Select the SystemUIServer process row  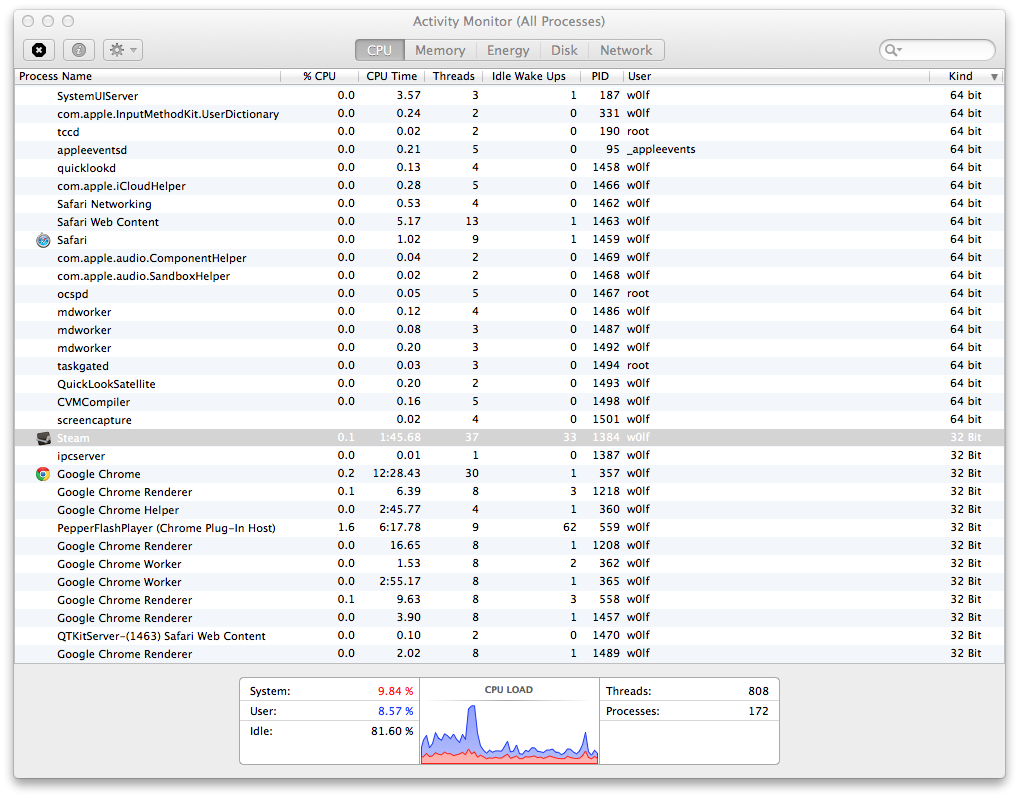510,96
